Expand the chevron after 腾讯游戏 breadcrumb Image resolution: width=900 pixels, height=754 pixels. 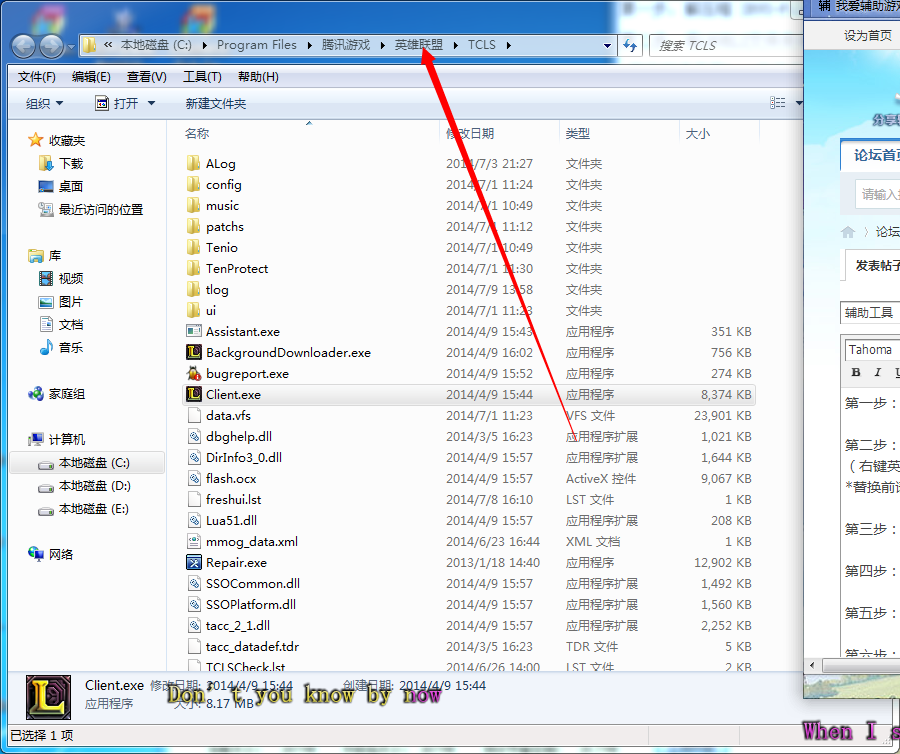383,45
